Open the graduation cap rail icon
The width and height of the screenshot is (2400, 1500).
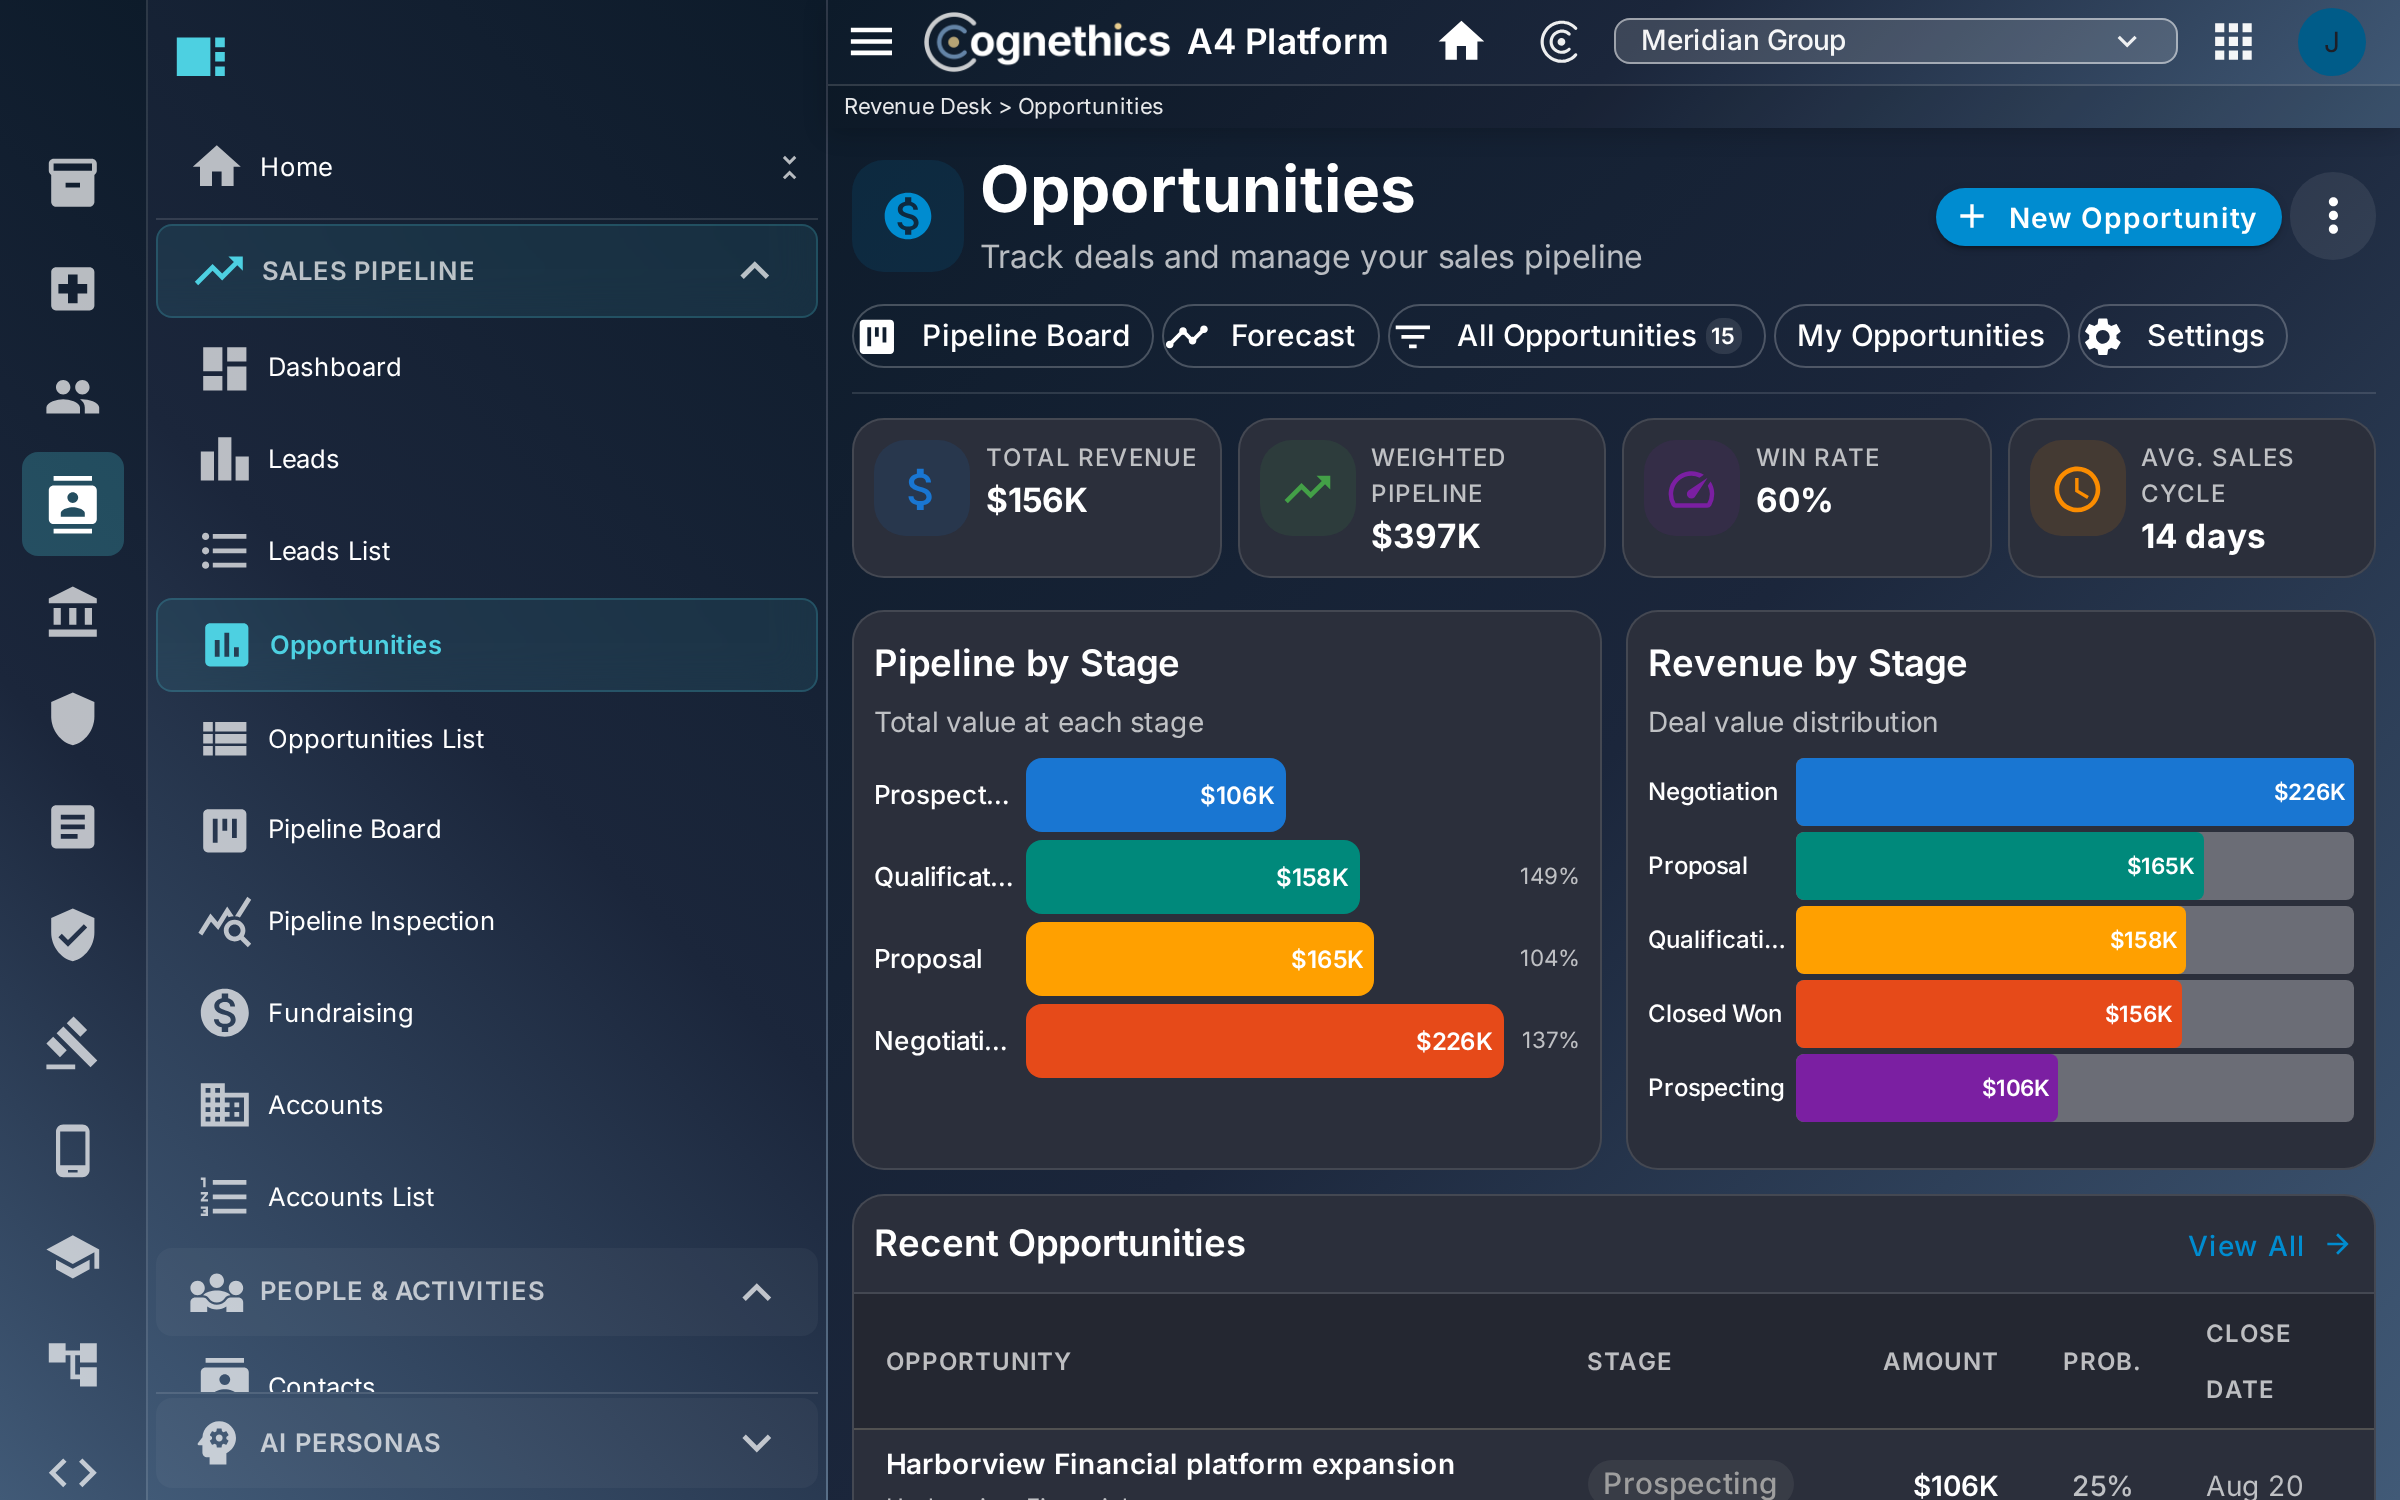pyautogui.click(x=73, y=1257)
